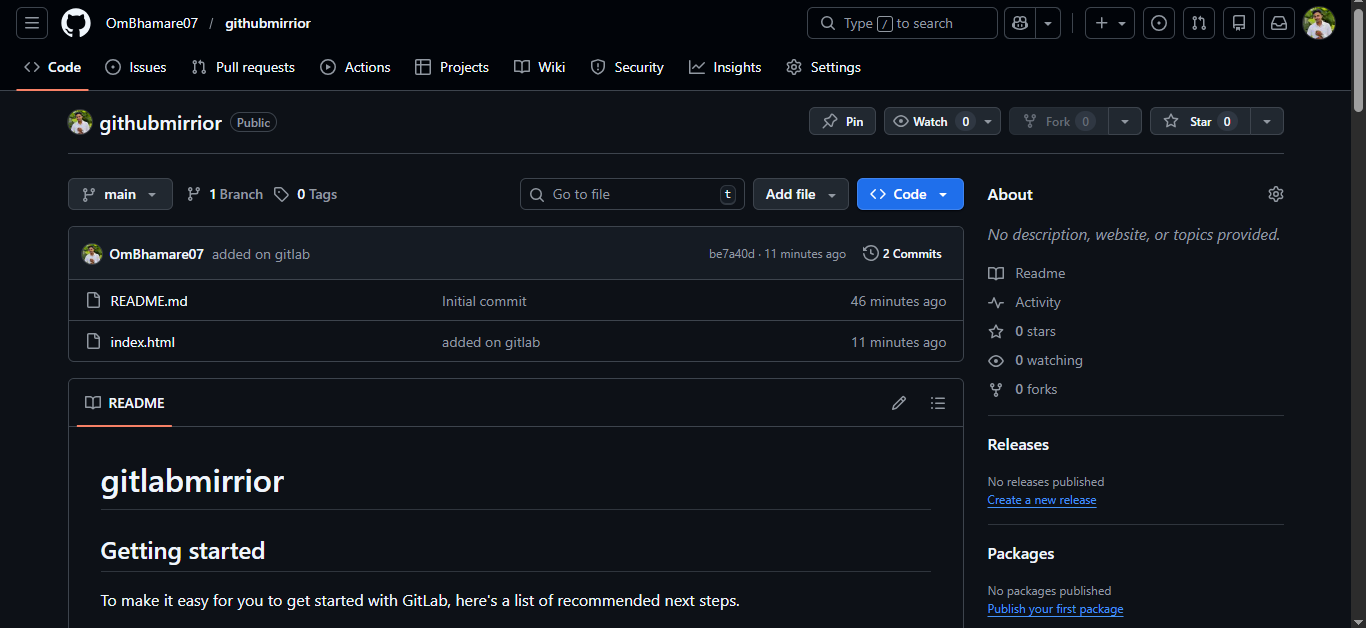The width and height of the screenshot is (1366, 628).
Task: Open header repositories icon
Action: pyautogui.click(x=1239, y=23)
